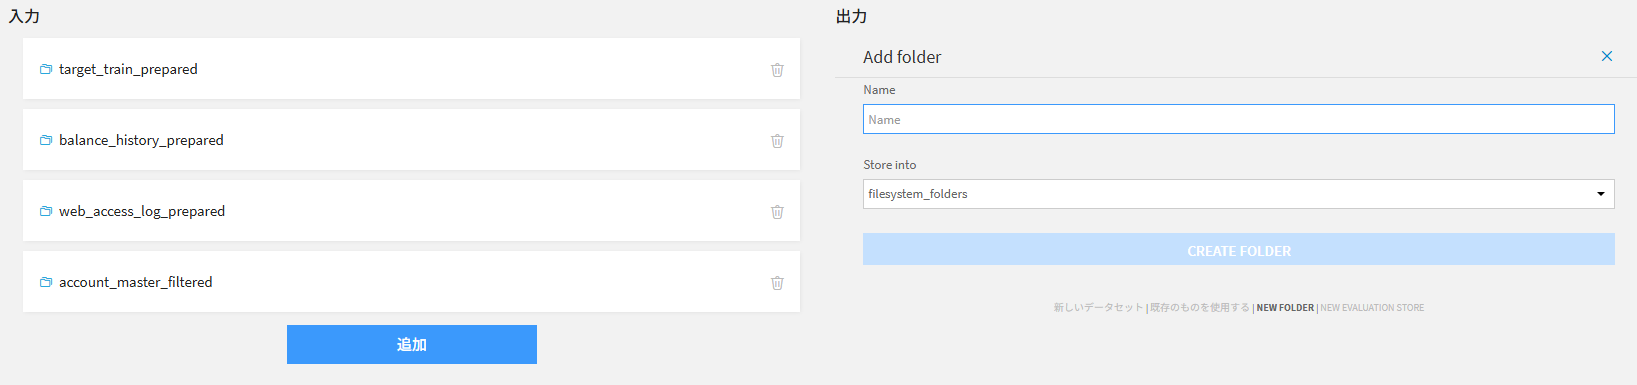Viewport: 1637px width, 385px height.
Task: Click folder icon beside target_train_prepared
Action: pos(46,69)
